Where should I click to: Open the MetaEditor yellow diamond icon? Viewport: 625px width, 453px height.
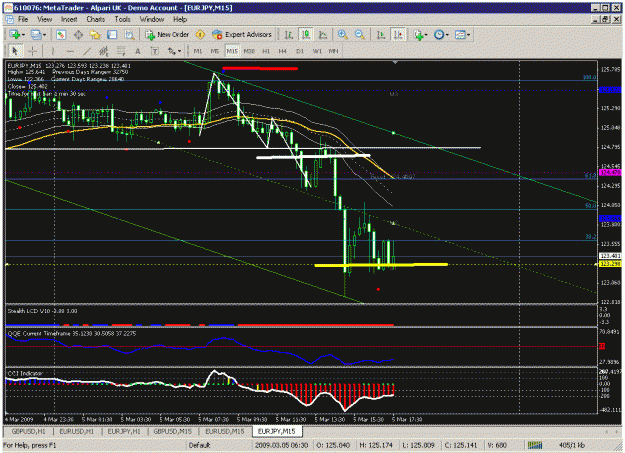point(200,35)
